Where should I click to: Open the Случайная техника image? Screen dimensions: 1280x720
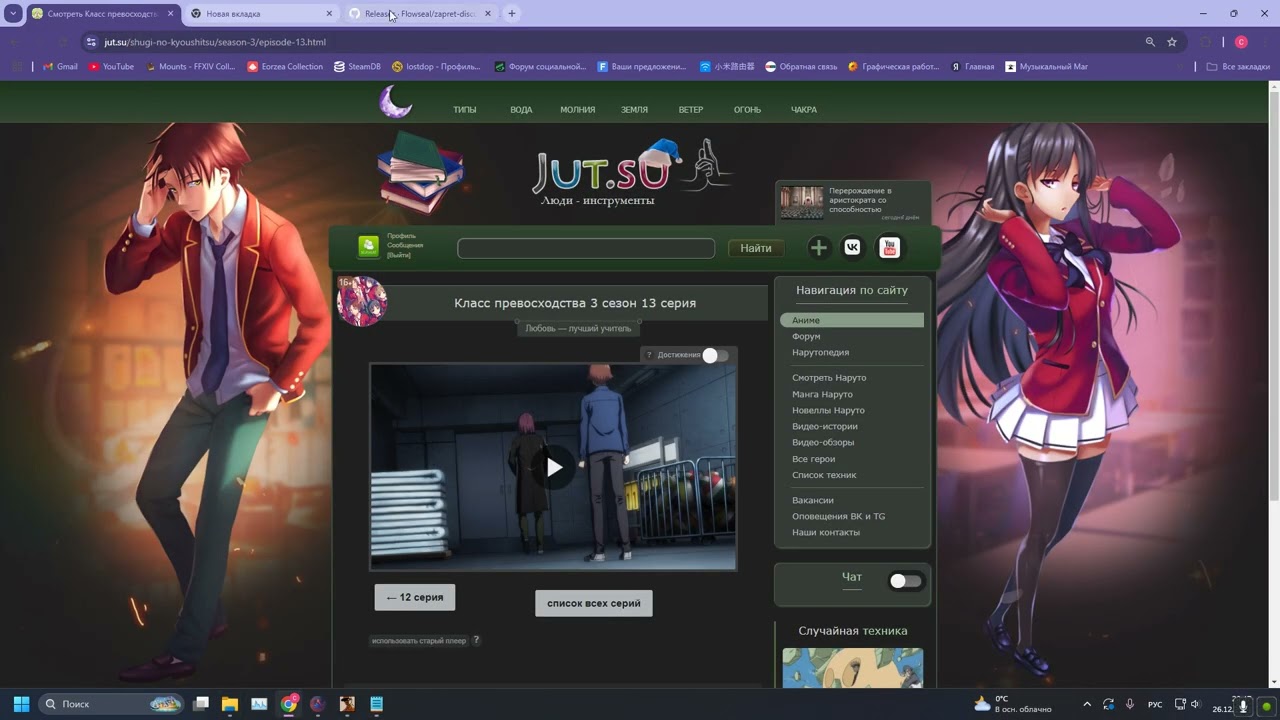(852, 668)
